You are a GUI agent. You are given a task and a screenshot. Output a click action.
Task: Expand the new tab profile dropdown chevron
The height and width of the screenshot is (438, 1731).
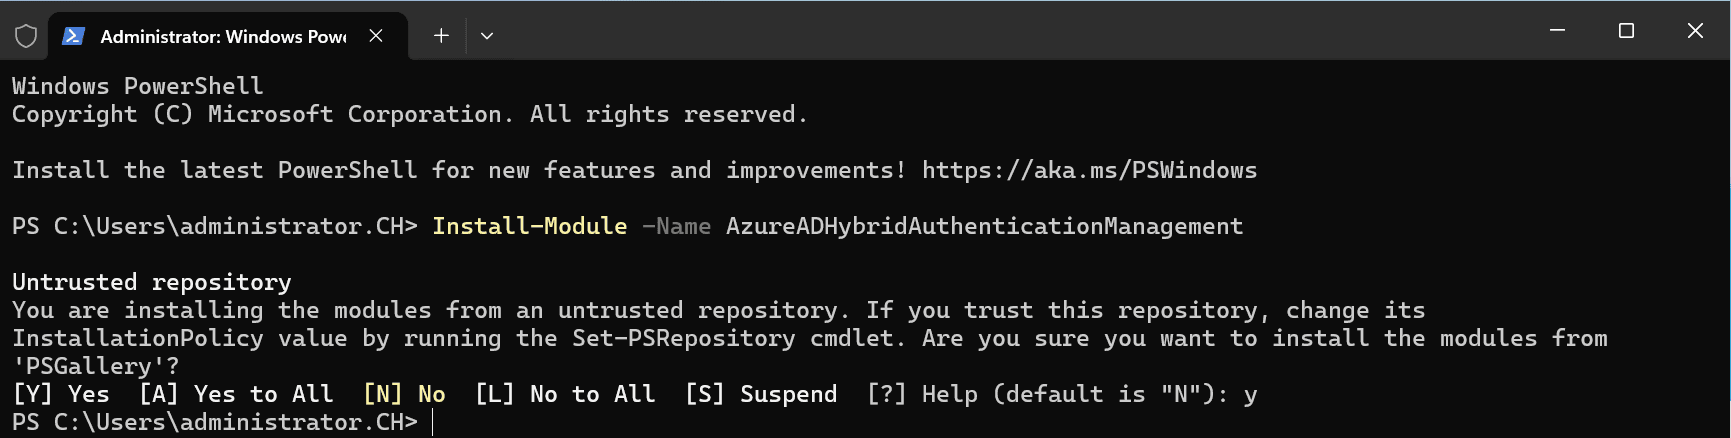[487, 36]
